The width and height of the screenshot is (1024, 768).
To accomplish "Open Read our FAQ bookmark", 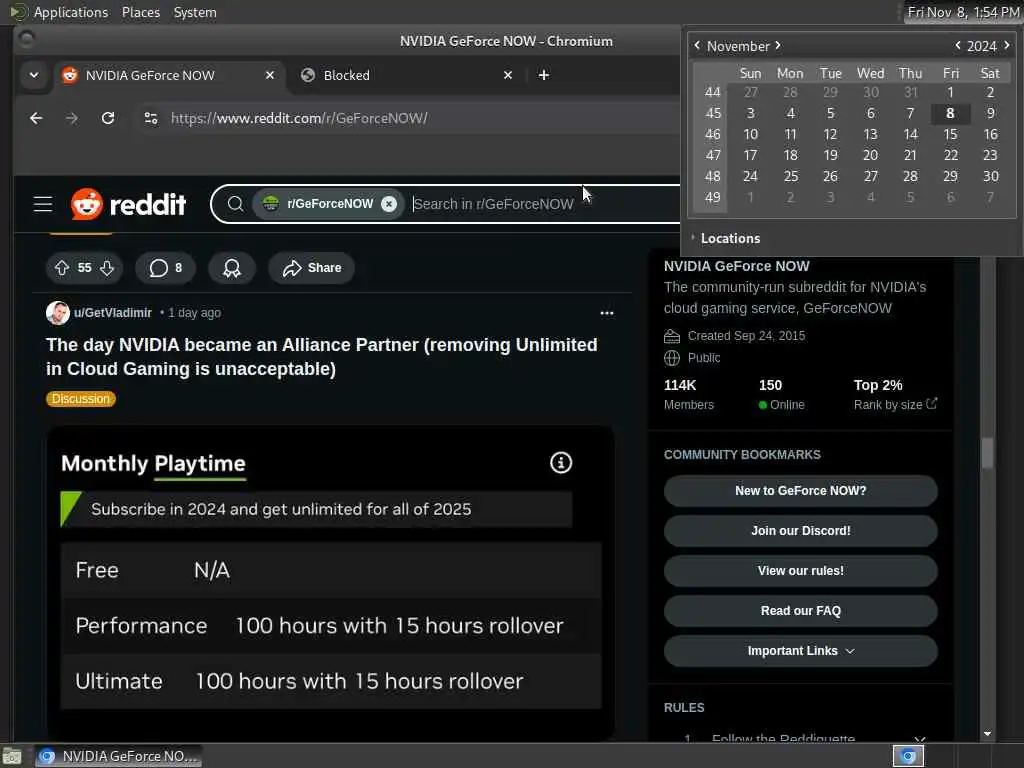I will click(x=801, y=610).
